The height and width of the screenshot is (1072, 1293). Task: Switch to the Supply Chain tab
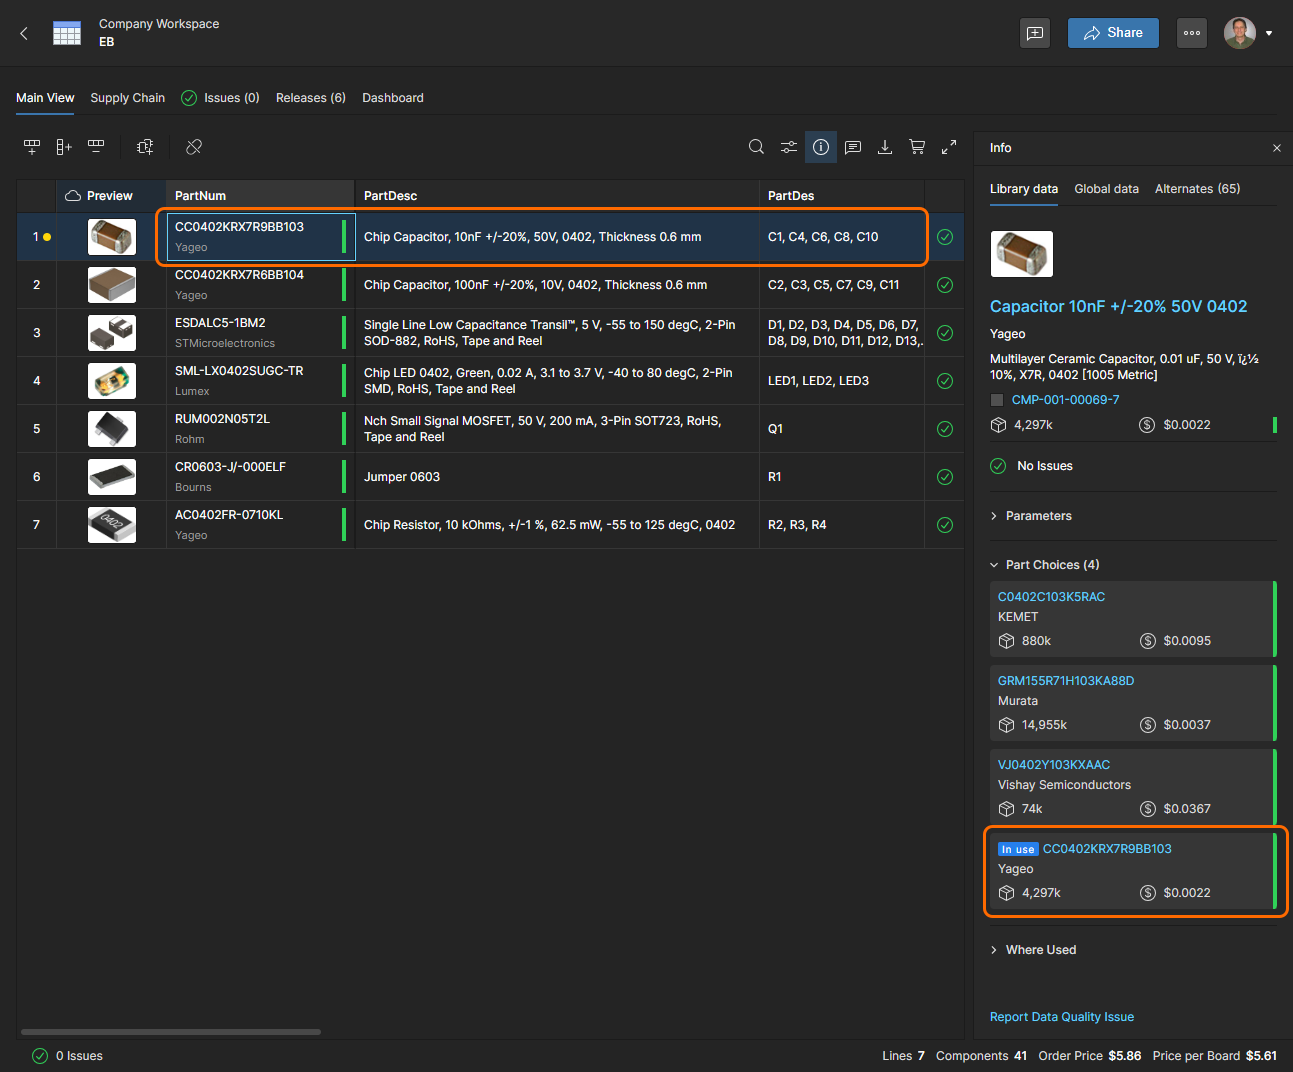click(x=127, y=98)
